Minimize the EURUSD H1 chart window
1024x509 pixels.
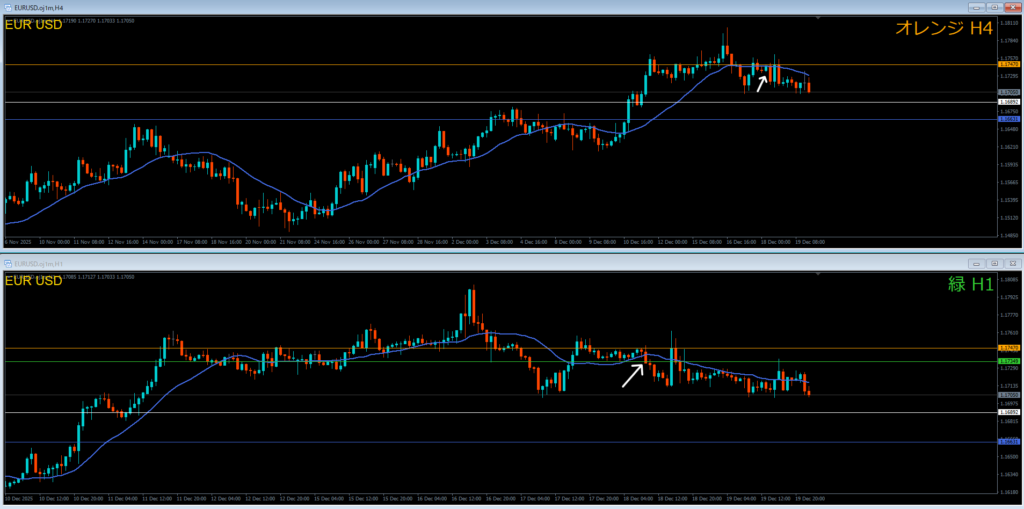977,263
